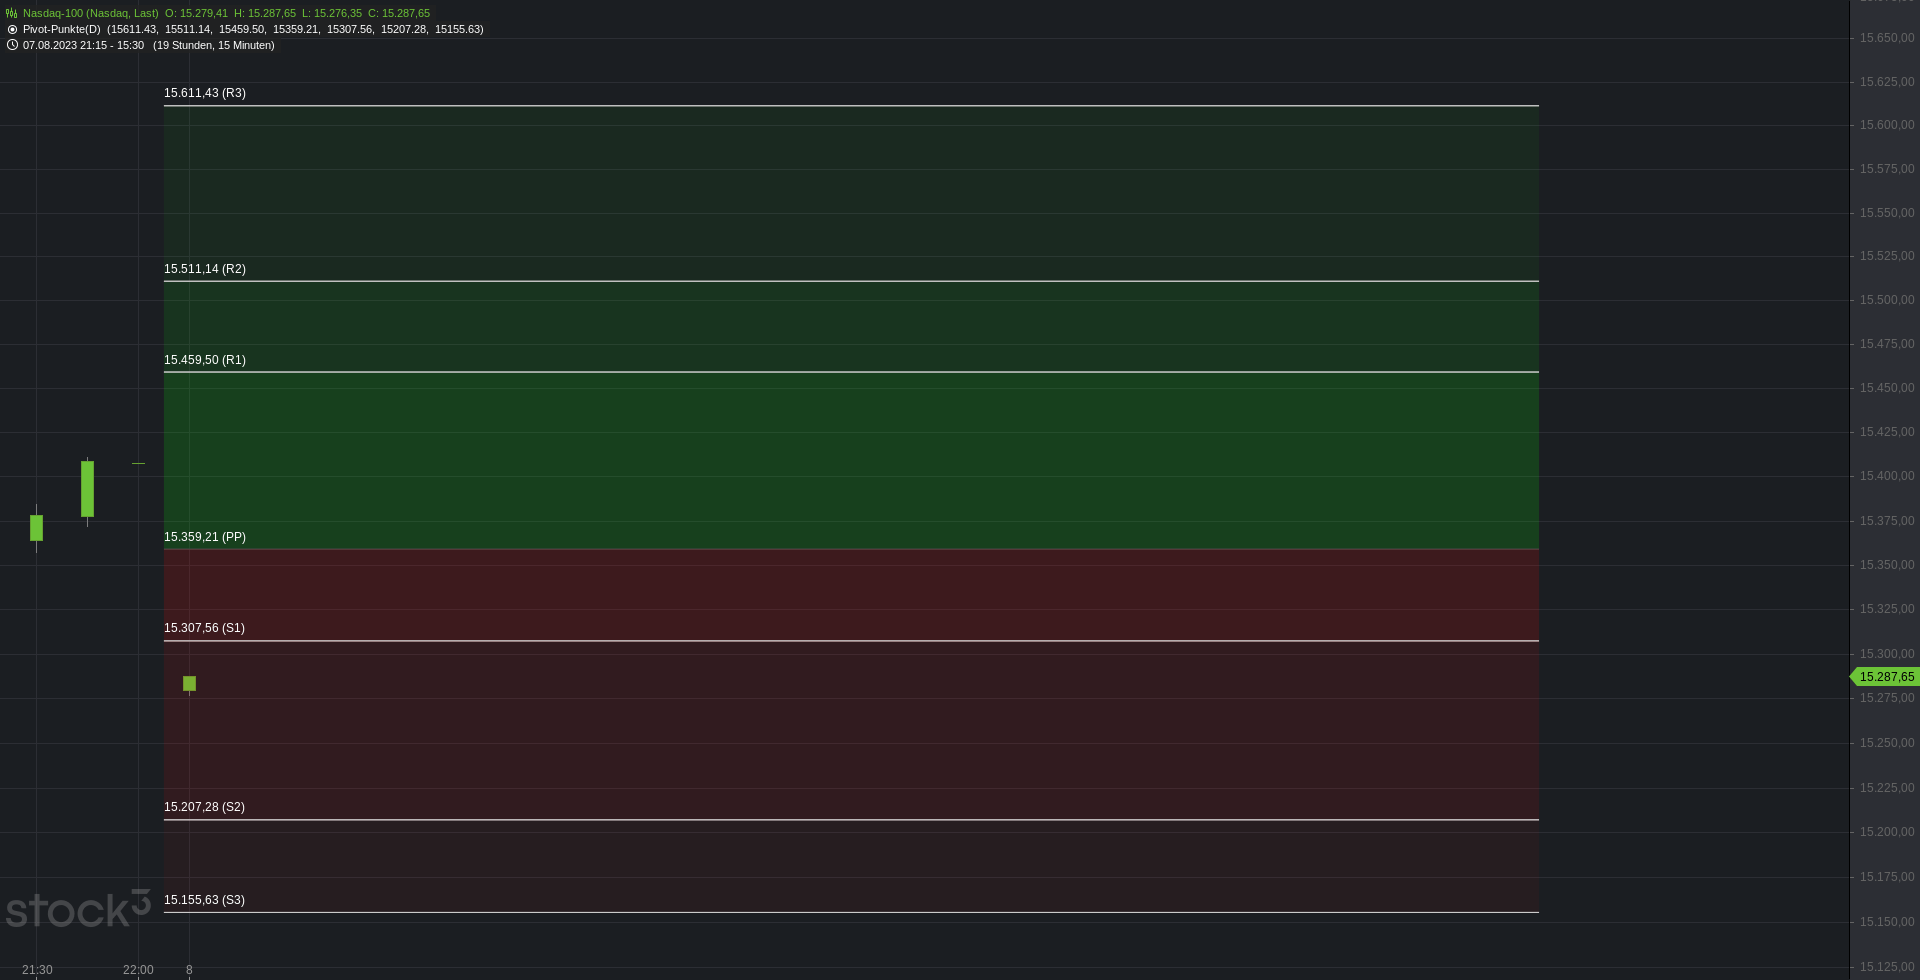Click the stock3 watermark logo
The image size is (1920, 980).
pos(78,908)
